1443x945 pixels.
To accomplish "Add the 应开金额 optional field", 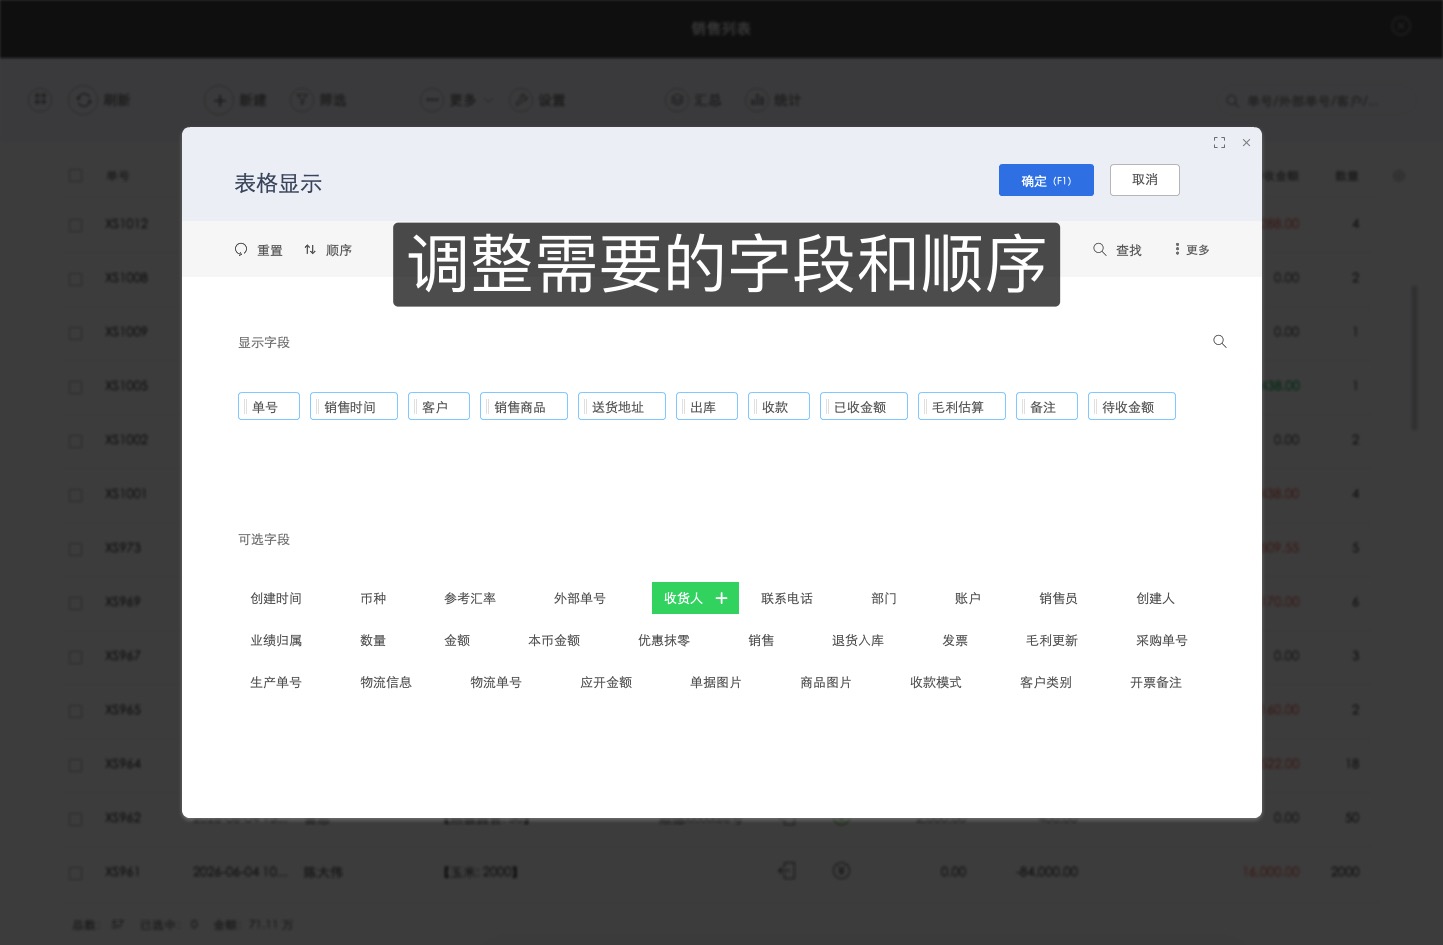I will coord(606,682).
